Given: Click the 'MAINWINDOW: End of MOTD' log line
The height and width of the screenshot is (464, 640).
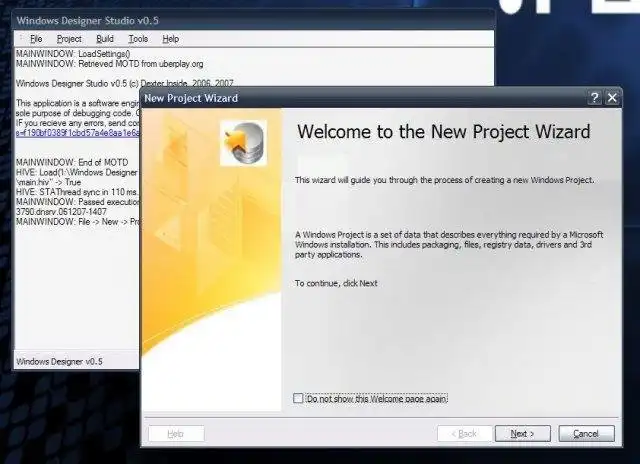Looking at the screenshot, I should pos(72,162).
